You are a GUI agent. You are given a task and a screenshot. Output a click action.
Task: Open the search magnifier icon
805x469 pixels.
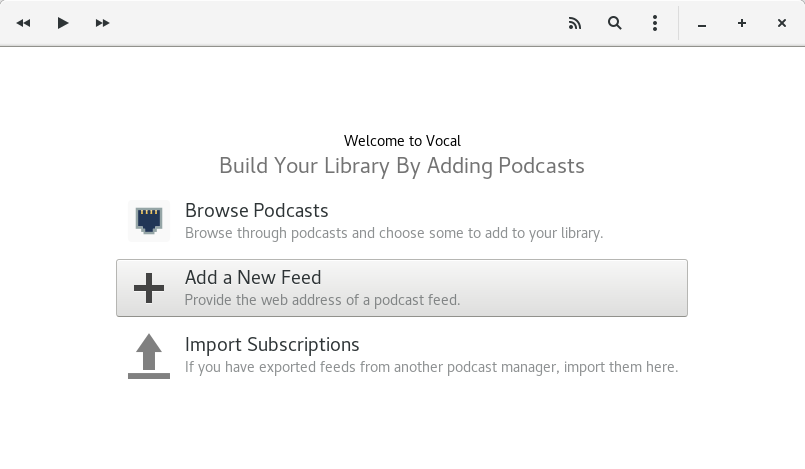pyautogui.click(x=615, y=23)
